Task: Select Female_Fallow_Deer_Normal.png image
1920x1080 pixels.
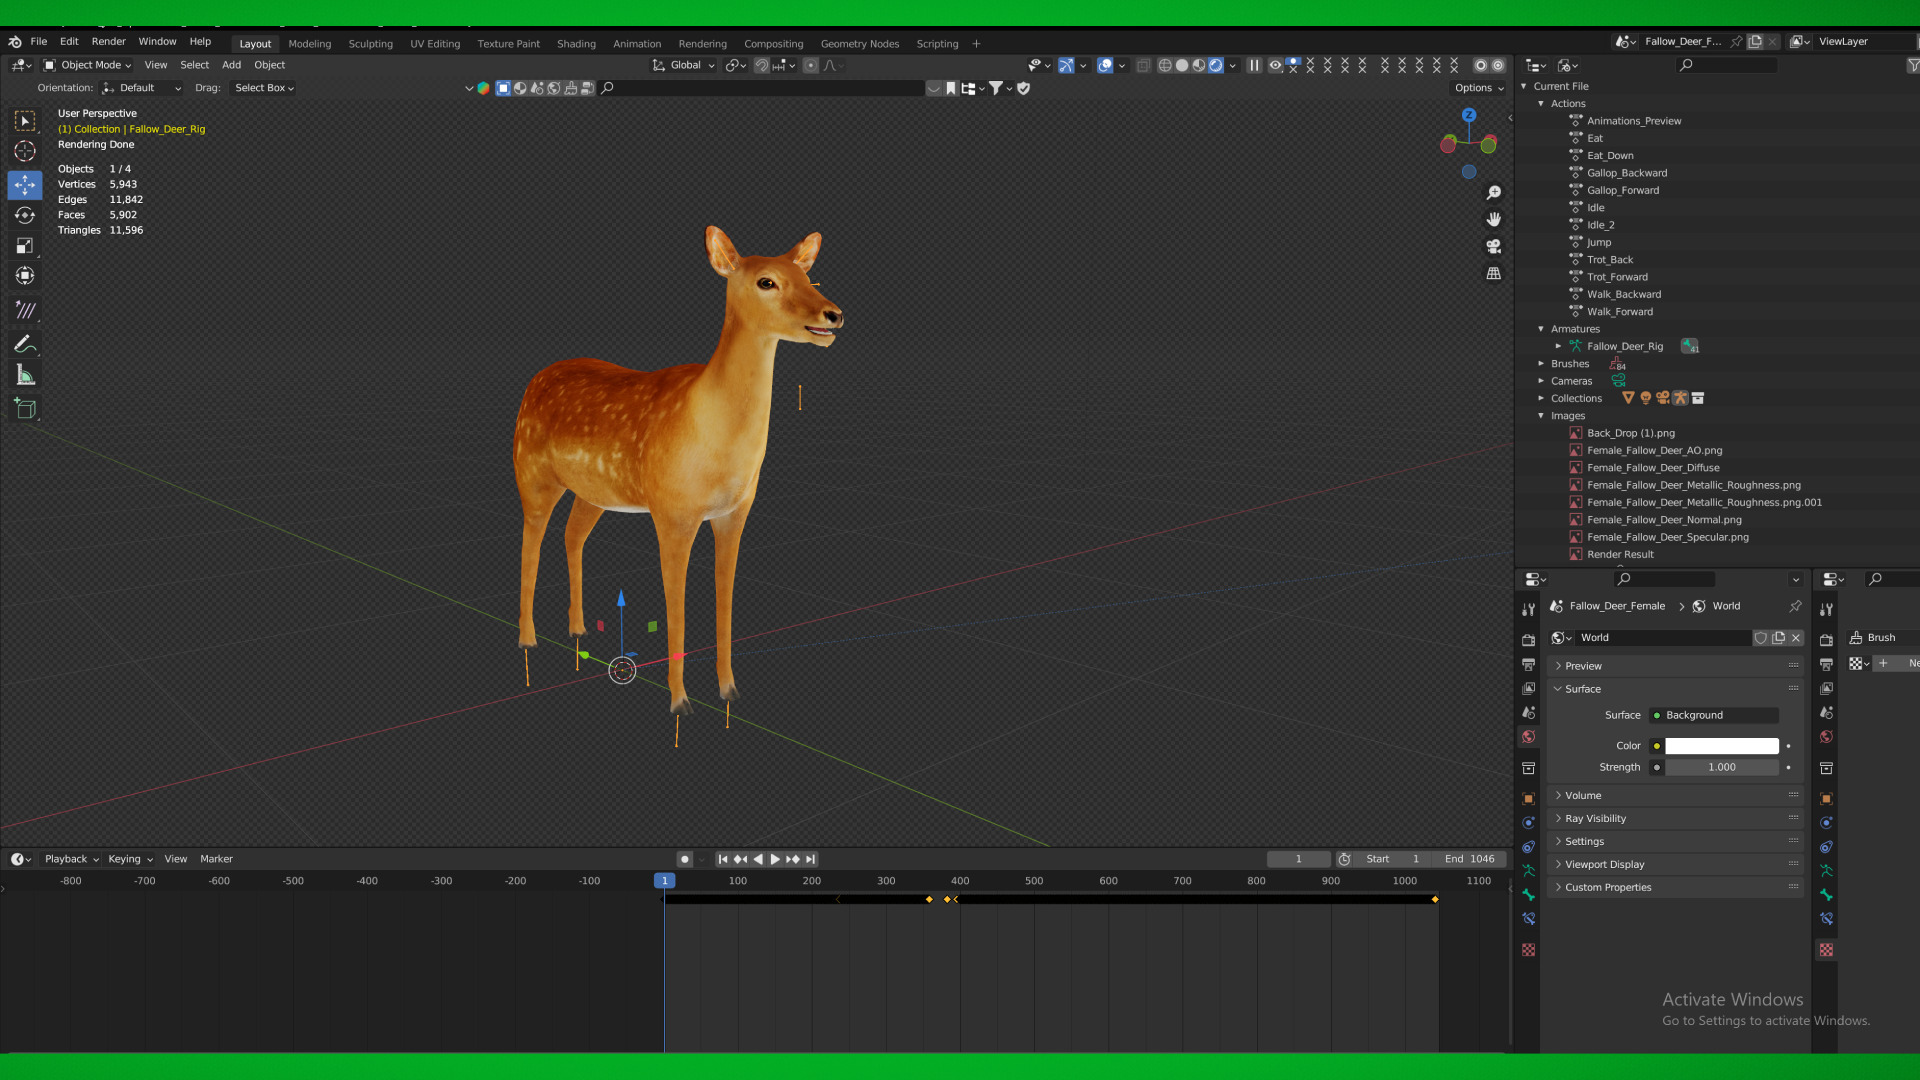Action: [x=1664, y=520]
